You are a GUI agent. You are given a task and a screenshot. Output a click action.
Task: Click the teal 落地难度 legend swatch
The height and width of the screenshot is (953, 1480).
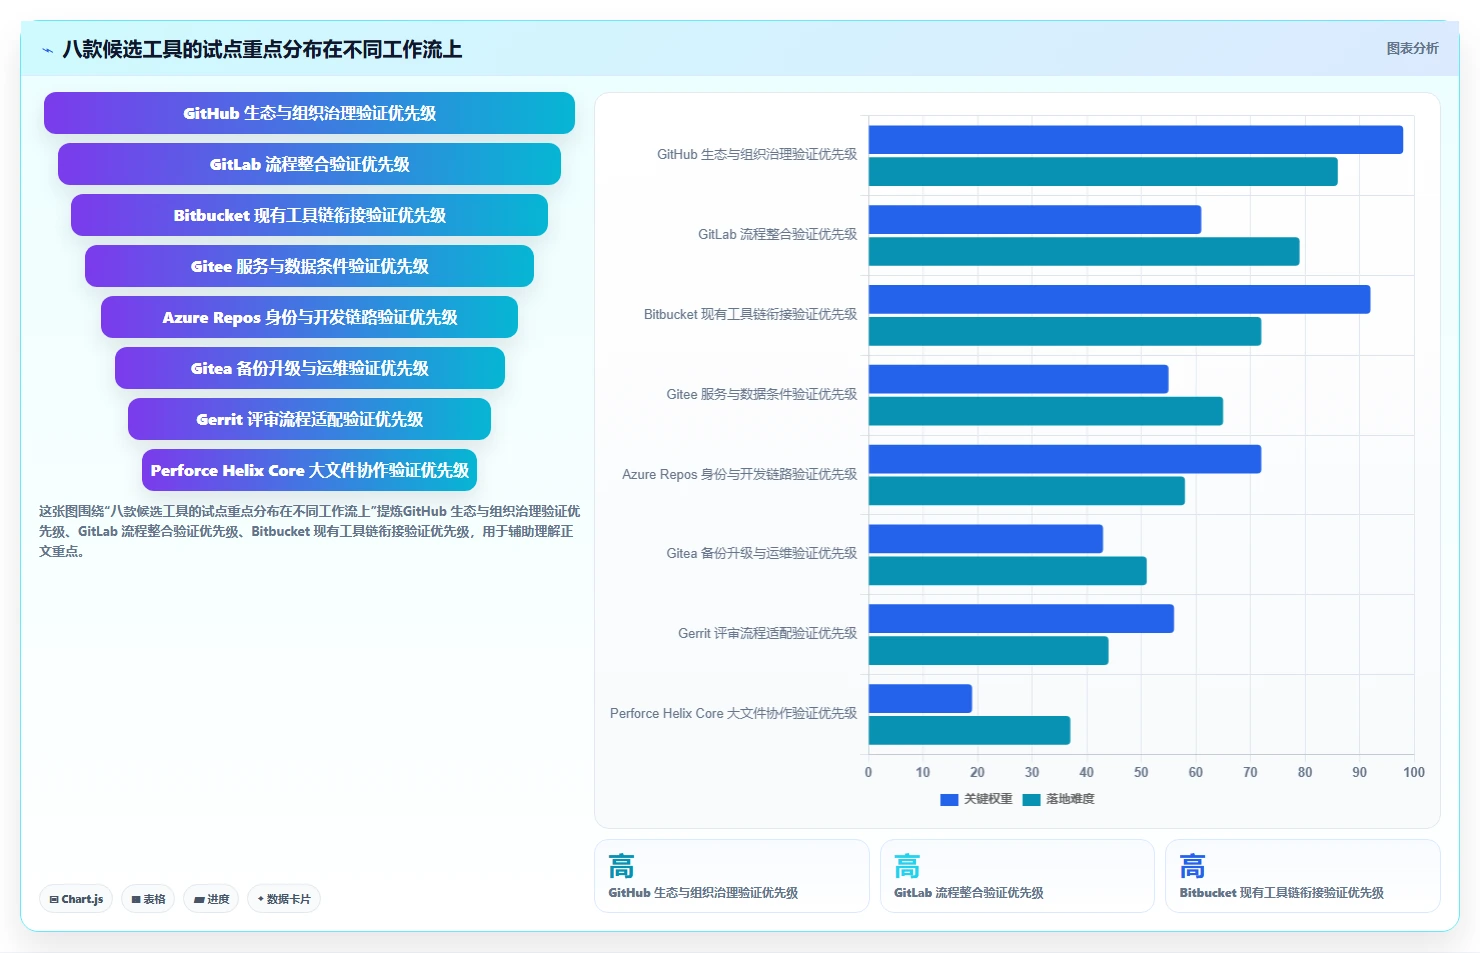tap(1031, 799)
